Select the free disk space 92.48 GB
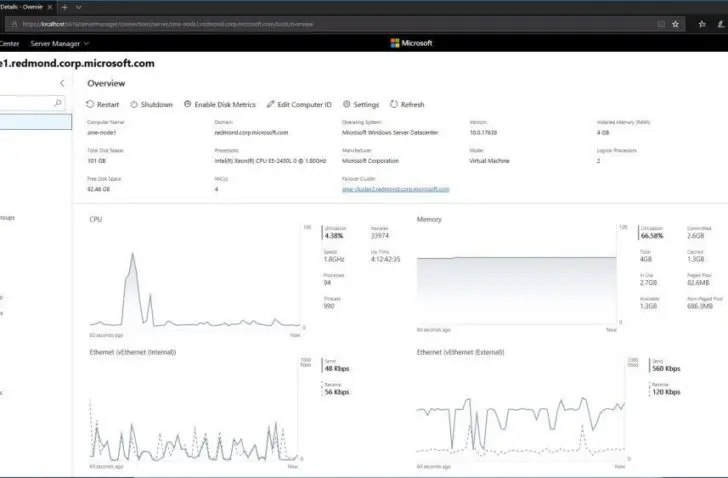 (x=98, y=189)
